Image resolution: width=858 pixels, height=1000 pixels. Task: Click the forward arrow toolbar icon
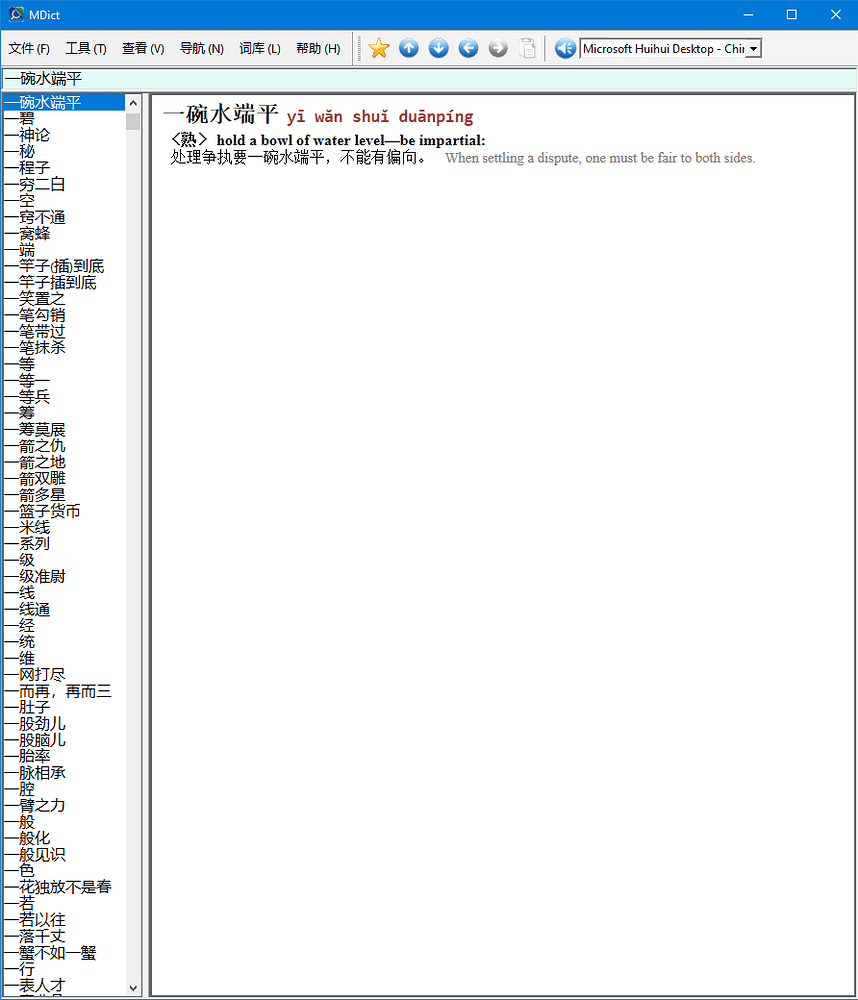click(497, 47)
